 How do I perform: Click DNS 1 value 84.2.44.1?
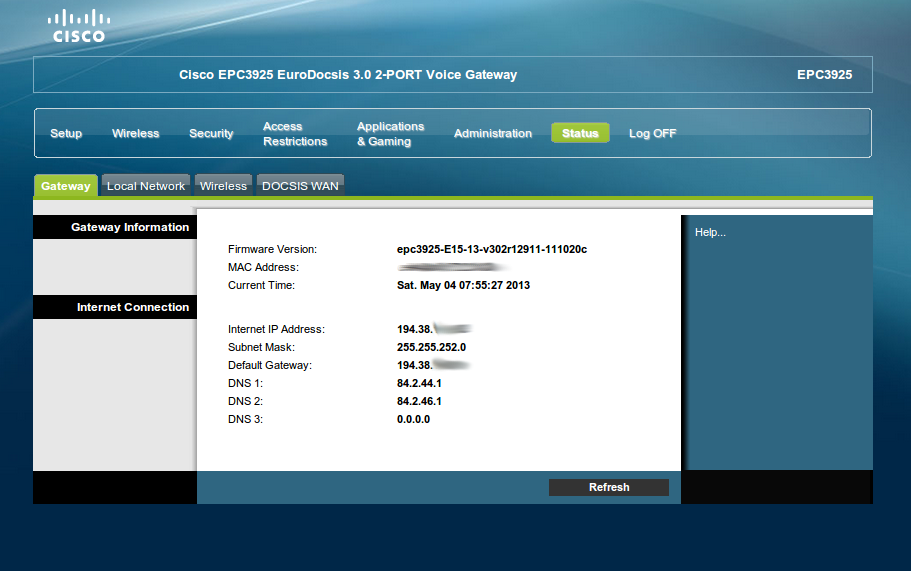pos(419,383)
